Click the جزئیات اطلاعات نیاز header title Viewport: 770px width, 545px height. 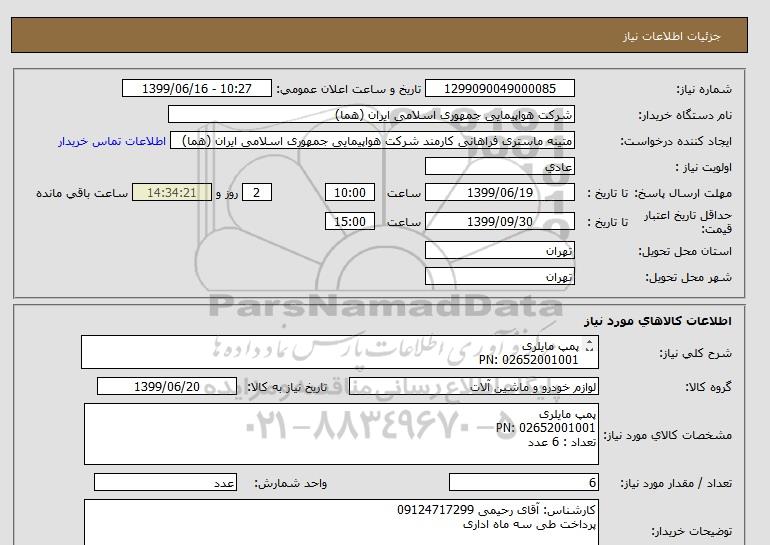[x=671, y=36]
